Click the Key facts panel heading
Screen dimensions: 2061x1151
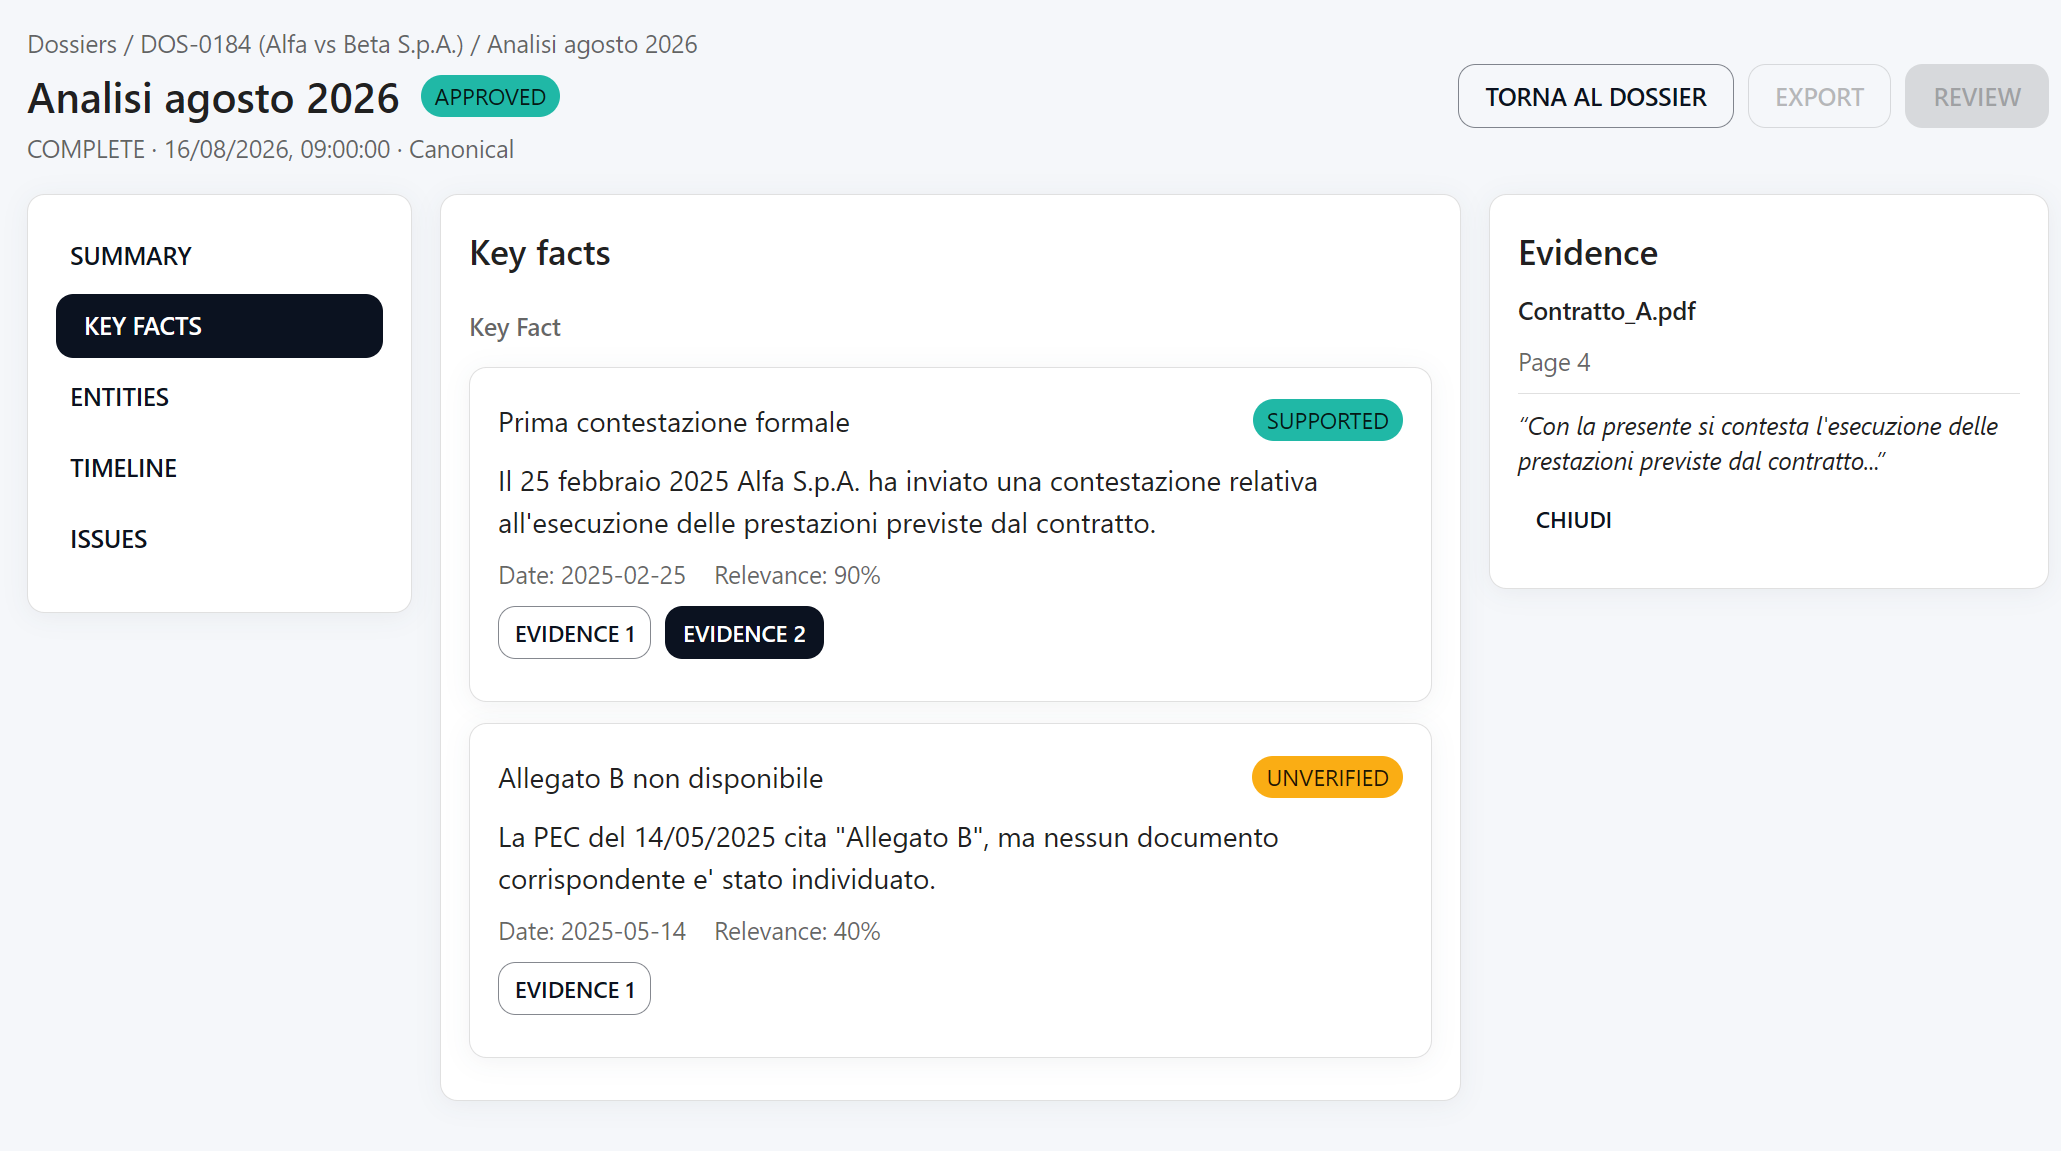tap(540, 253)
